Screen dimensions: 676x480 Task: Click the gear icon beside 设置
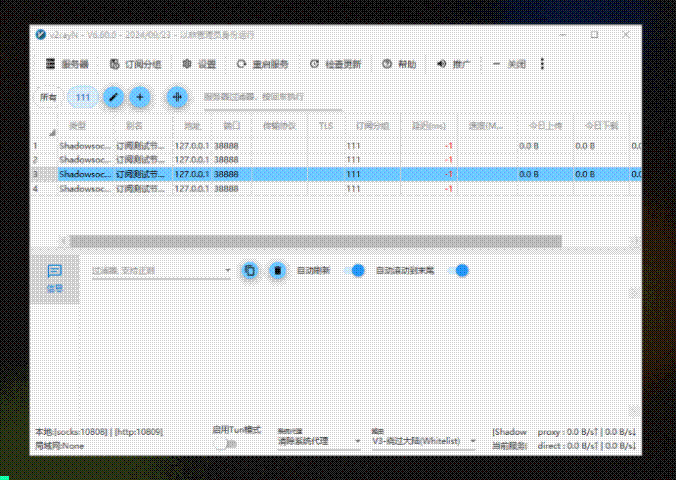(x=187, y=64)
